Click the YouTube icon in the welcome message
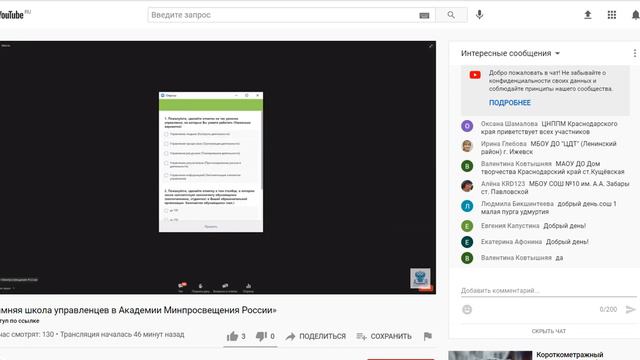 click(x=475, y=75)
